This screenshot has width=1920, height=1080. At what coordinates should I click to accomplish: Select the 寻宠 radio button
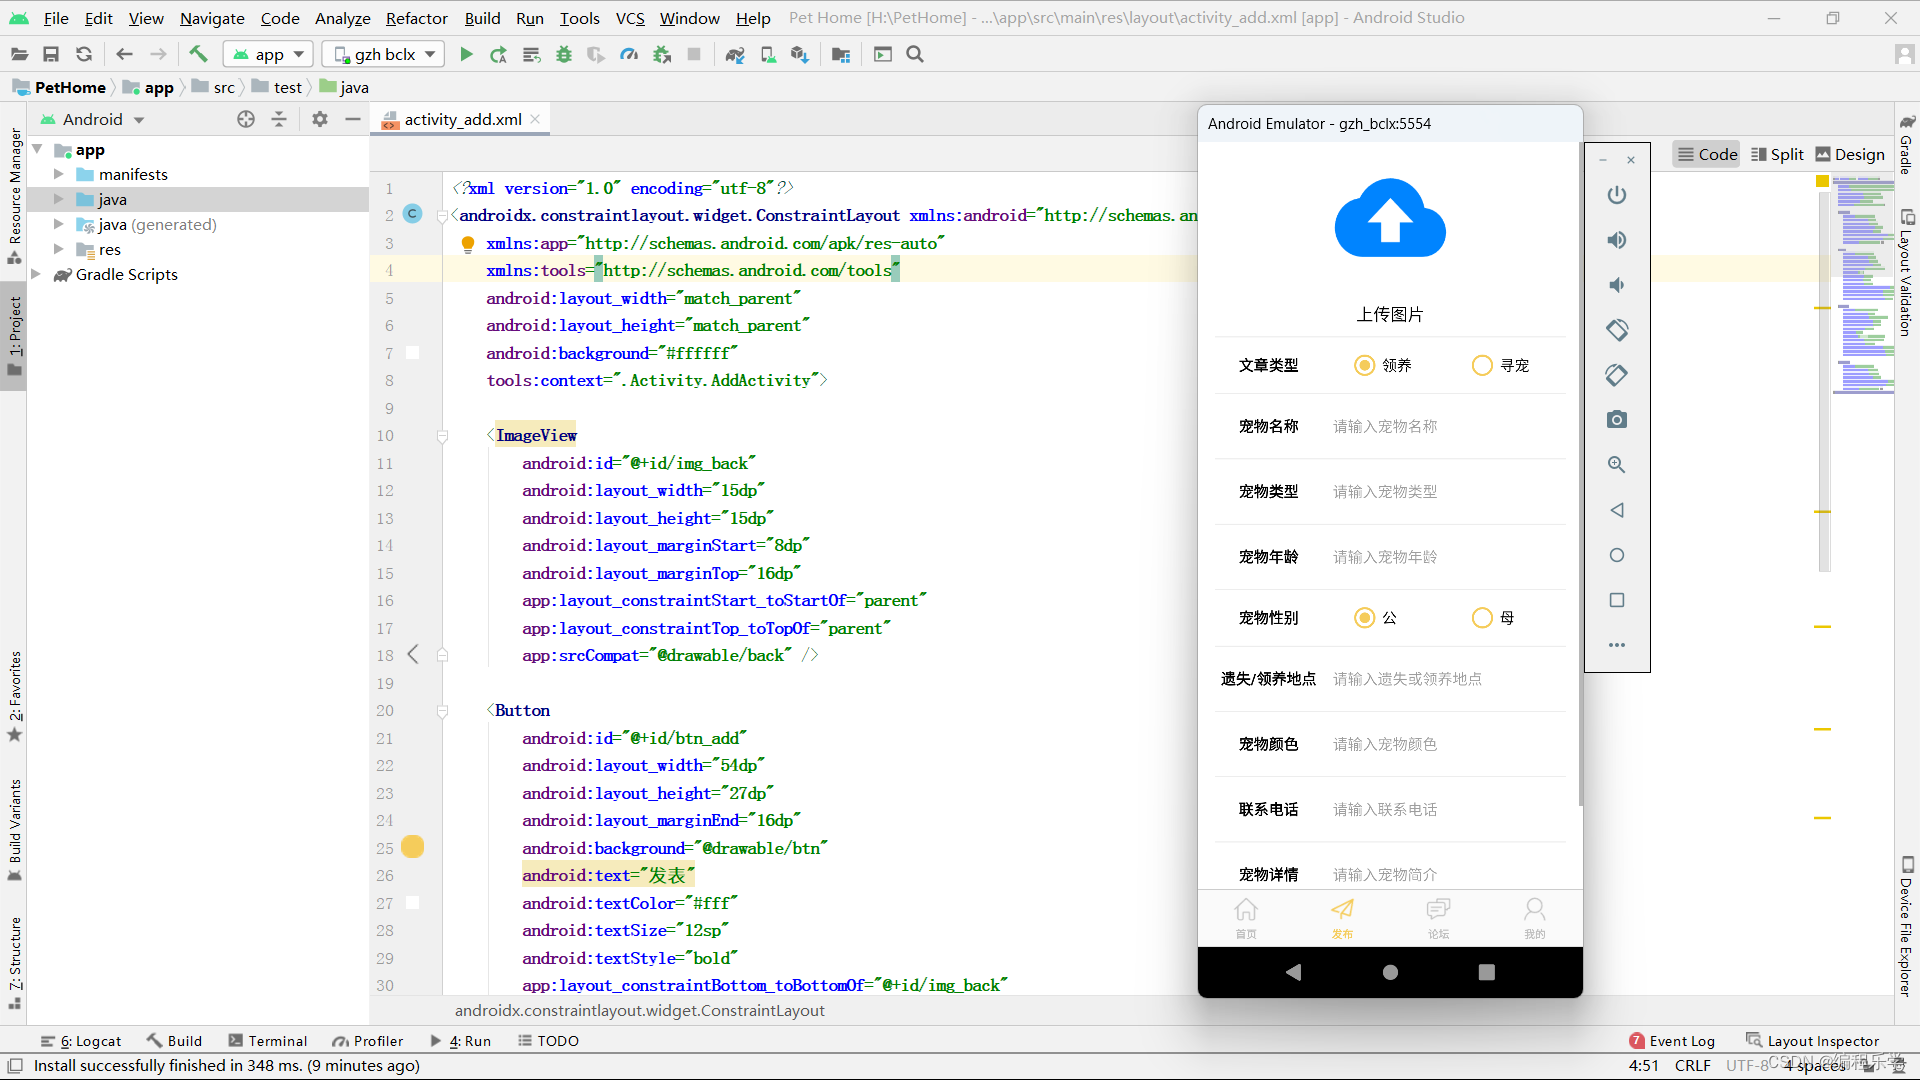click(1482, 366)
